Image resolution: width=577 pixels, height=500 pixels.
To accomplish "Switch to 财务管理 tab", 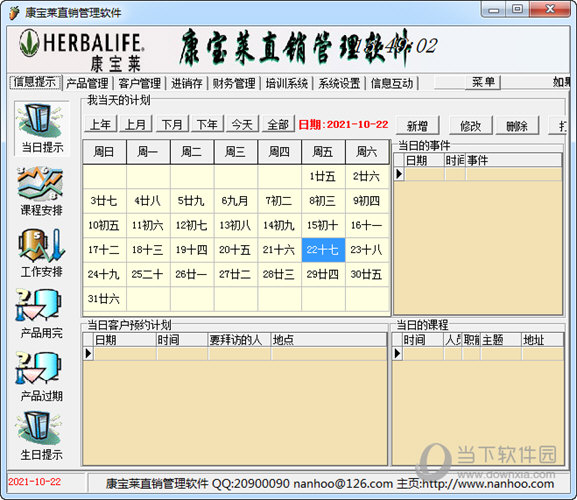I will (x=234, y=84).
